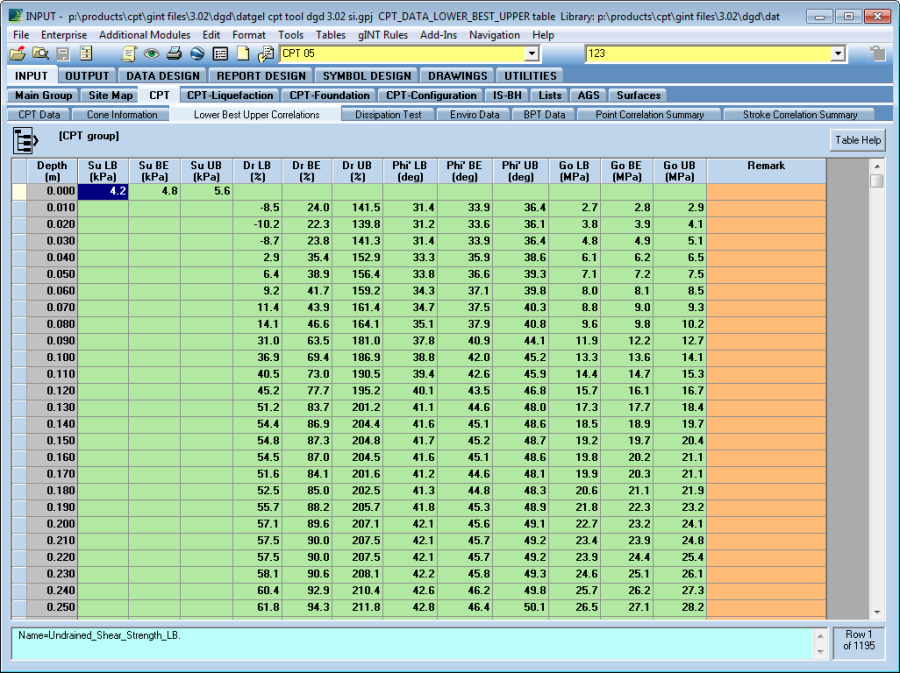Click the form view icon beside globe
The width and height of the screenshot is (900, 673).
pyautogui.click(x=220, y=54)
